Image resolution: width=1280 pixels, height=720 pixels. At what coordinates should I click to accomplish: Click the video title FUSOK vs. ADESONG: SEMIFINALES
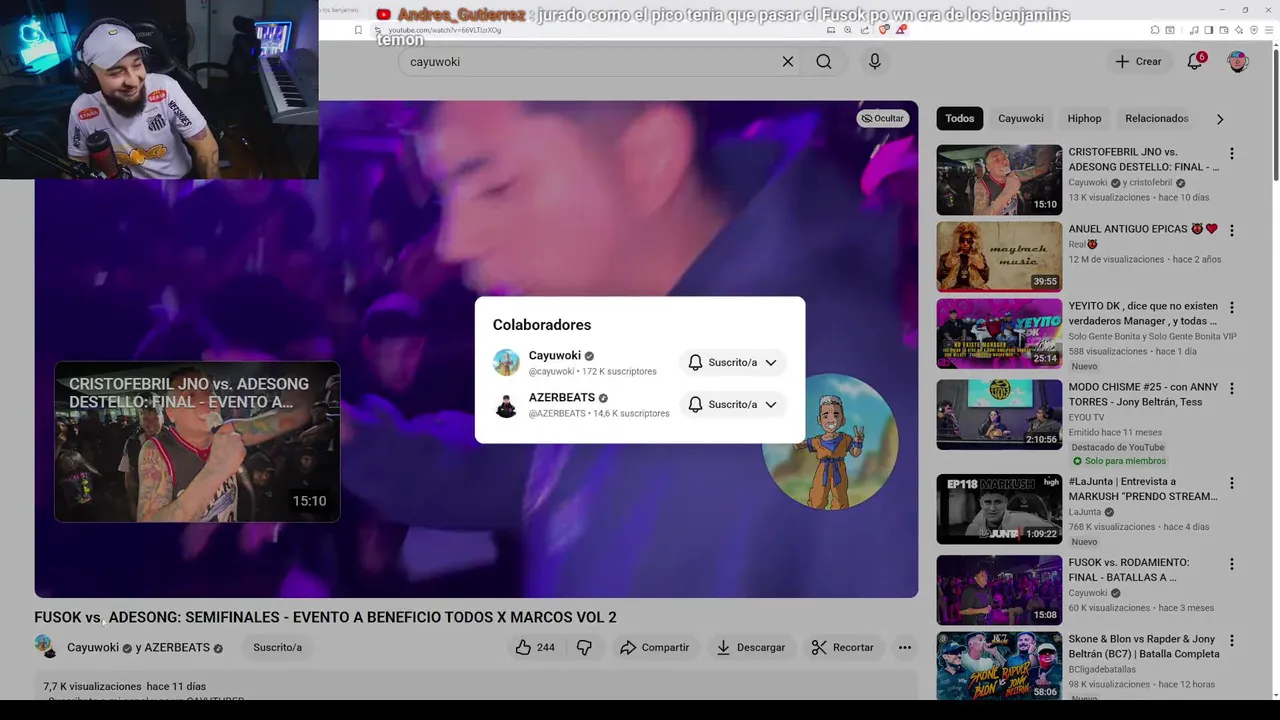click(325, 618)
